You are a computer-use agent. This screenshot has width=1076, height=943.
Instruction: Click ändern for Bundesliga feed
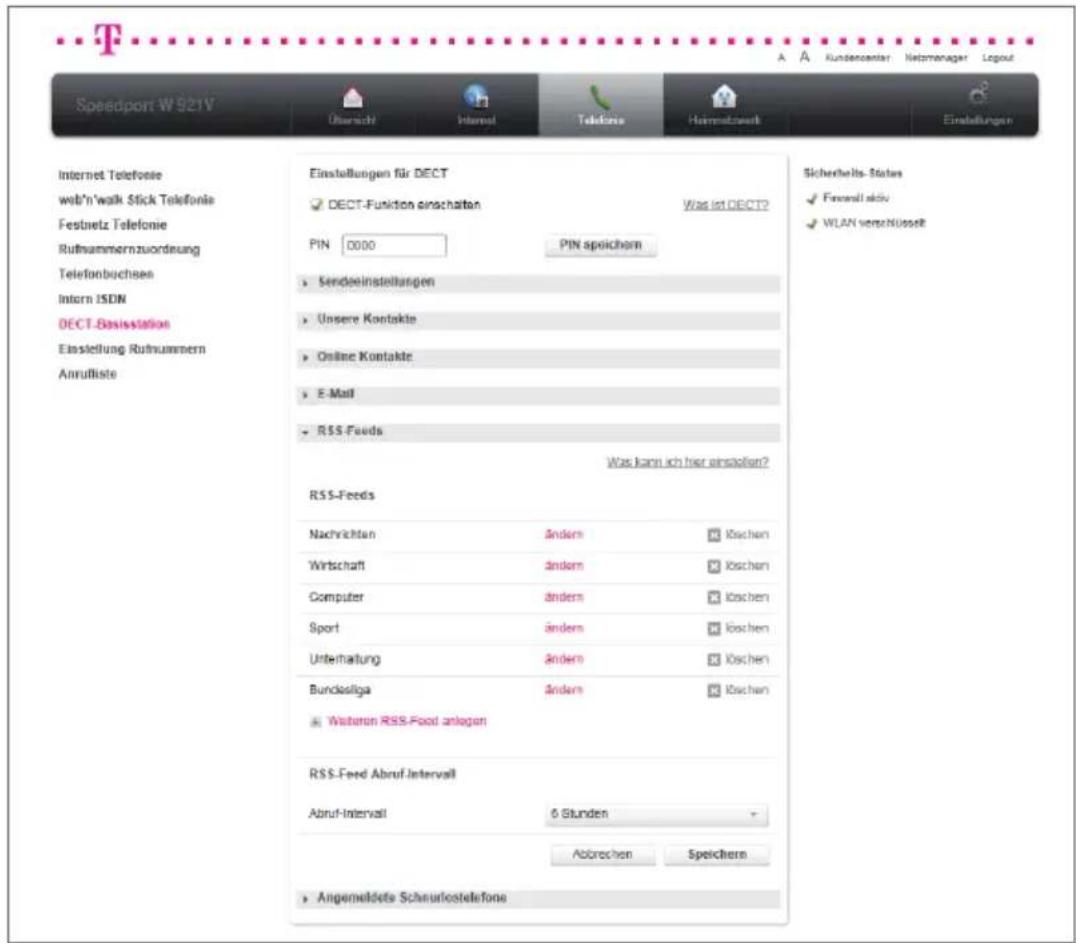point(563,690)
